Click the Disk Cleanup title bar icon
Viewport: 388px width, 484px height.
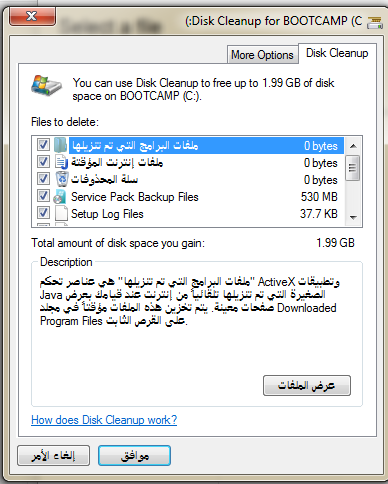coord(375,22)
